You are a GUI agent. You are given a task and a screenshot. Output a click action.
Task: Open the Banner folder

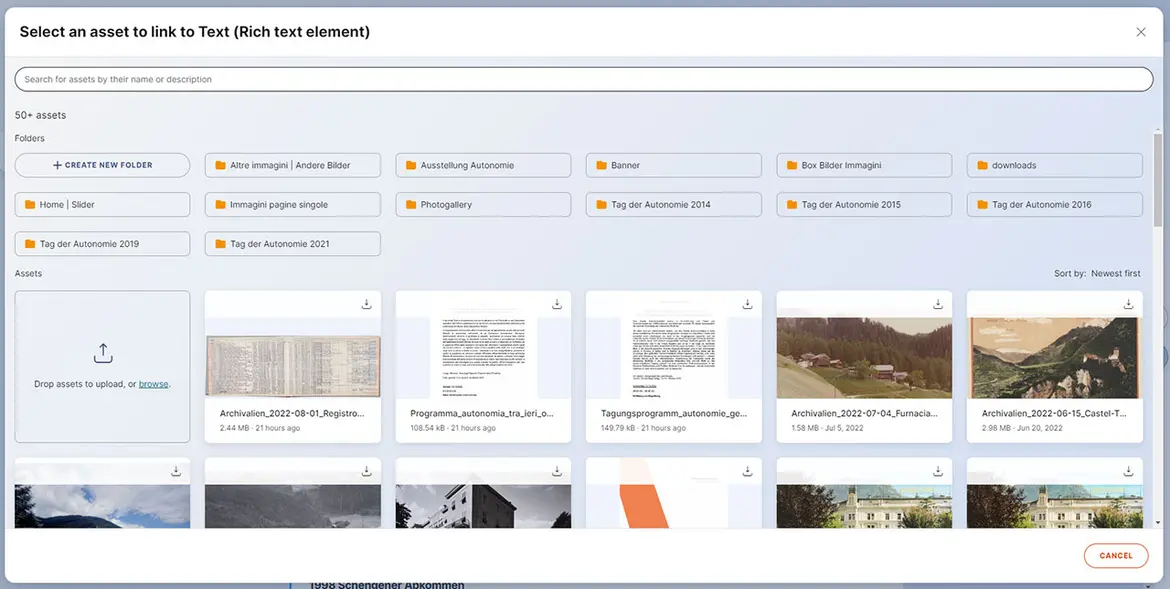tap(673, 165)
